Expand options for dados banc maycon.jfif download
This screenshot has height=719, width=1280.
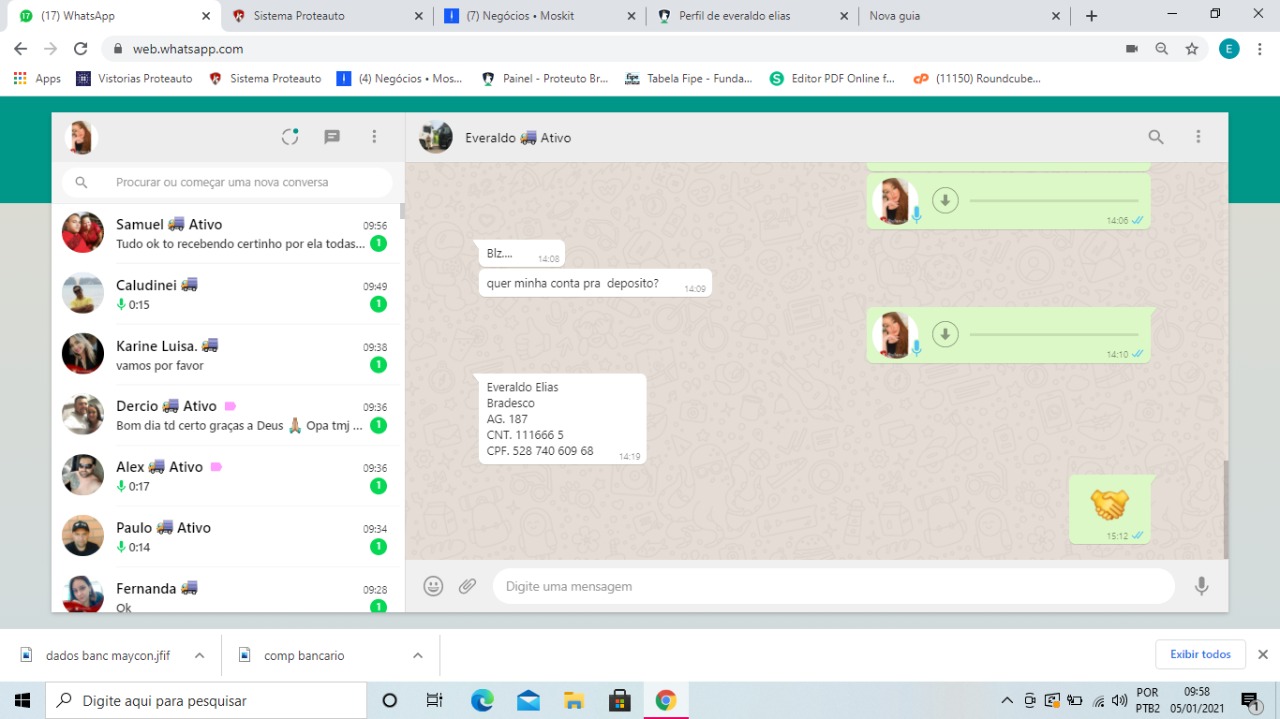click(199, 656)
